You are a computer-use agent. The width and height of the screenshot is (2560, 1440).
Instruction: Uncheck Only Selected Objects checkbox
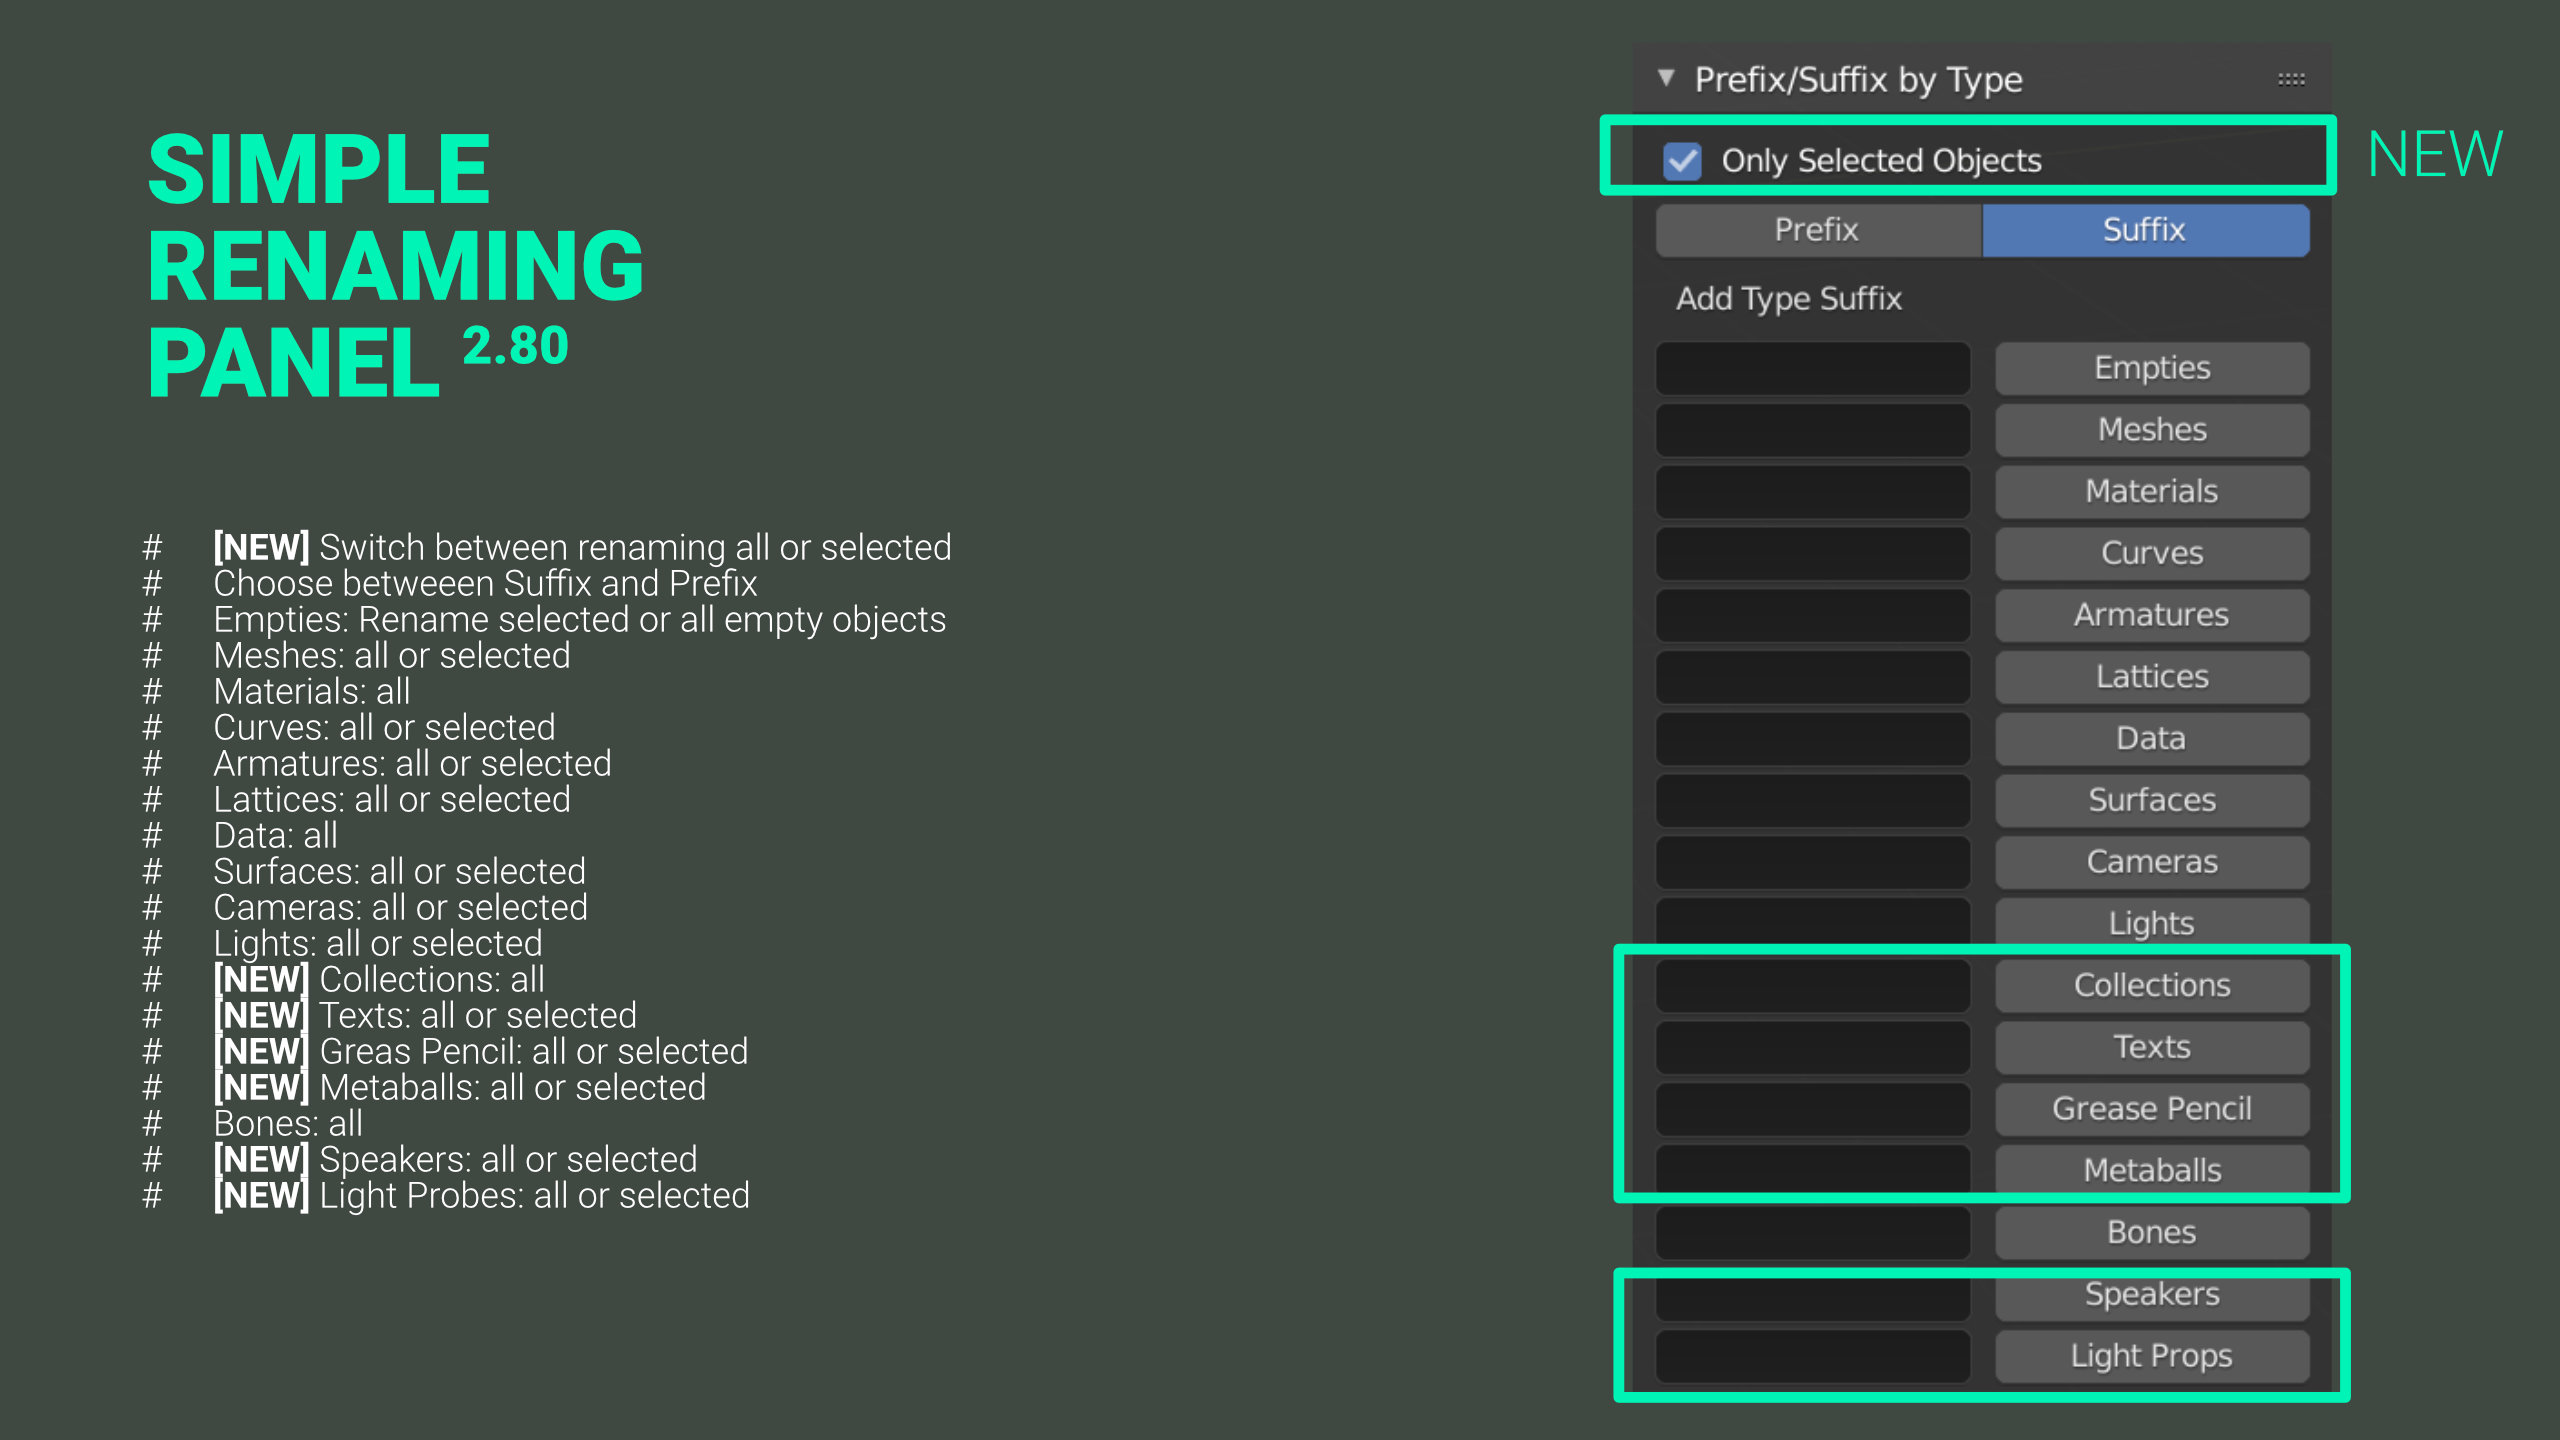coord(1682,160)
